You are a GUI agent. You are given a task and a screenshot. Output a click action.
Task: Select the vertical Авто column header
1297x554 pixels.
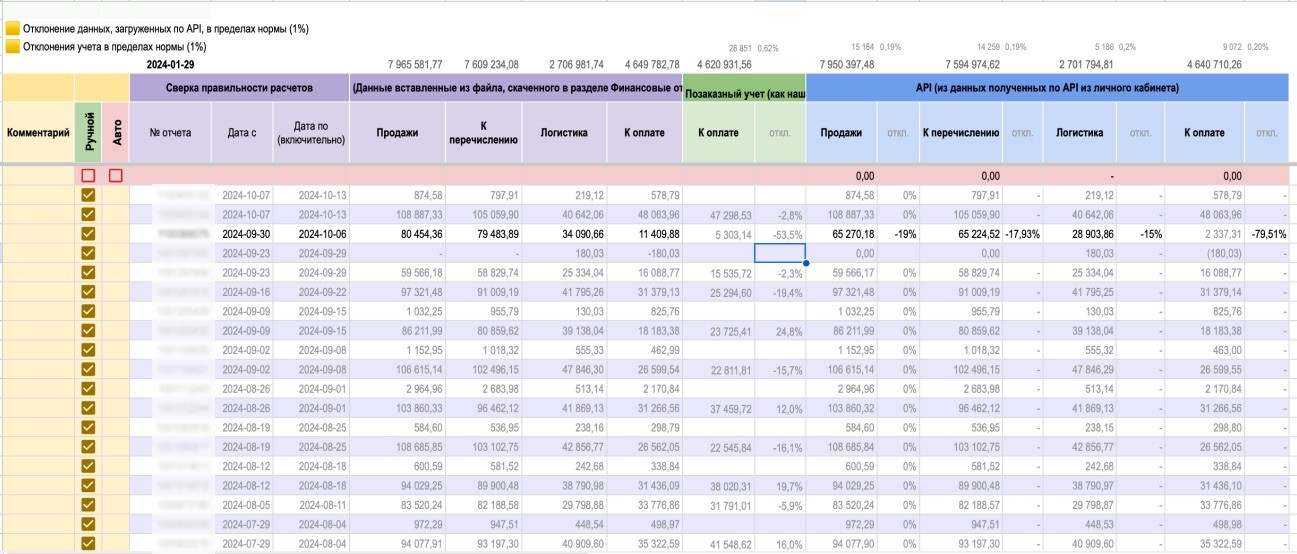click(116, 132)
